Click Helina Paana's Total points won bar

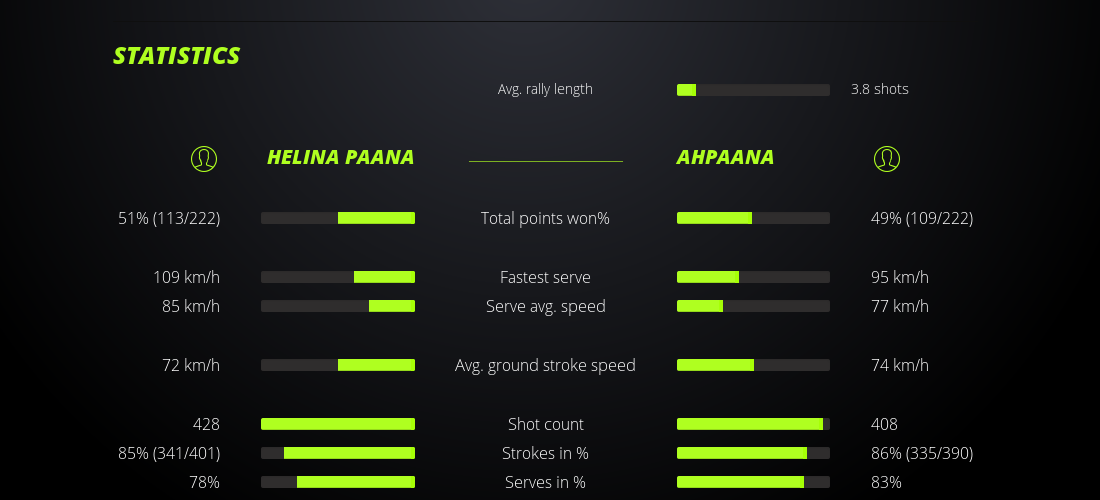click(338, 218)
